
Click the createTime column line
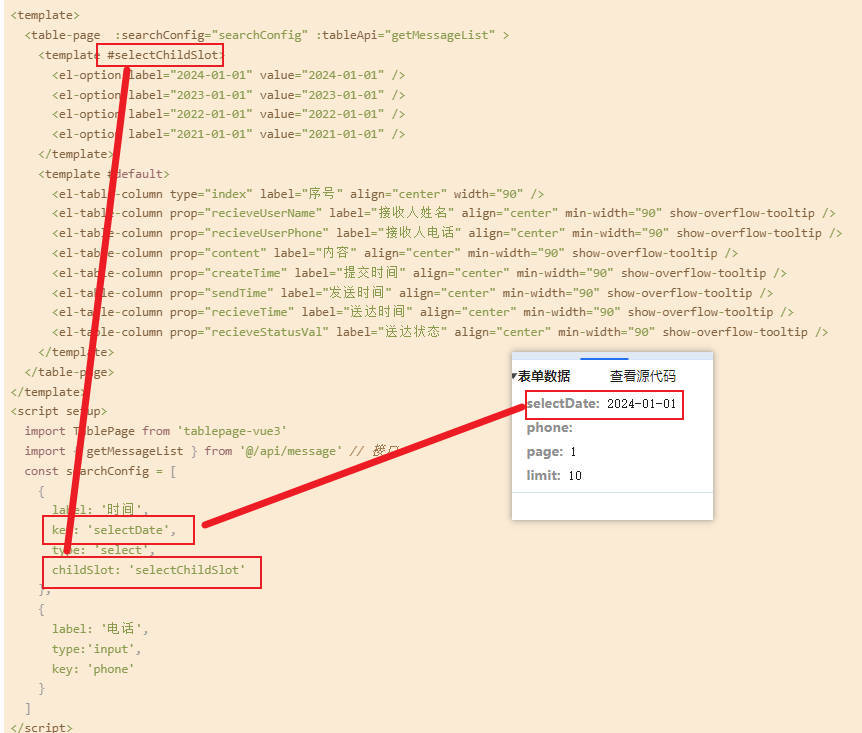coord(419,273)
